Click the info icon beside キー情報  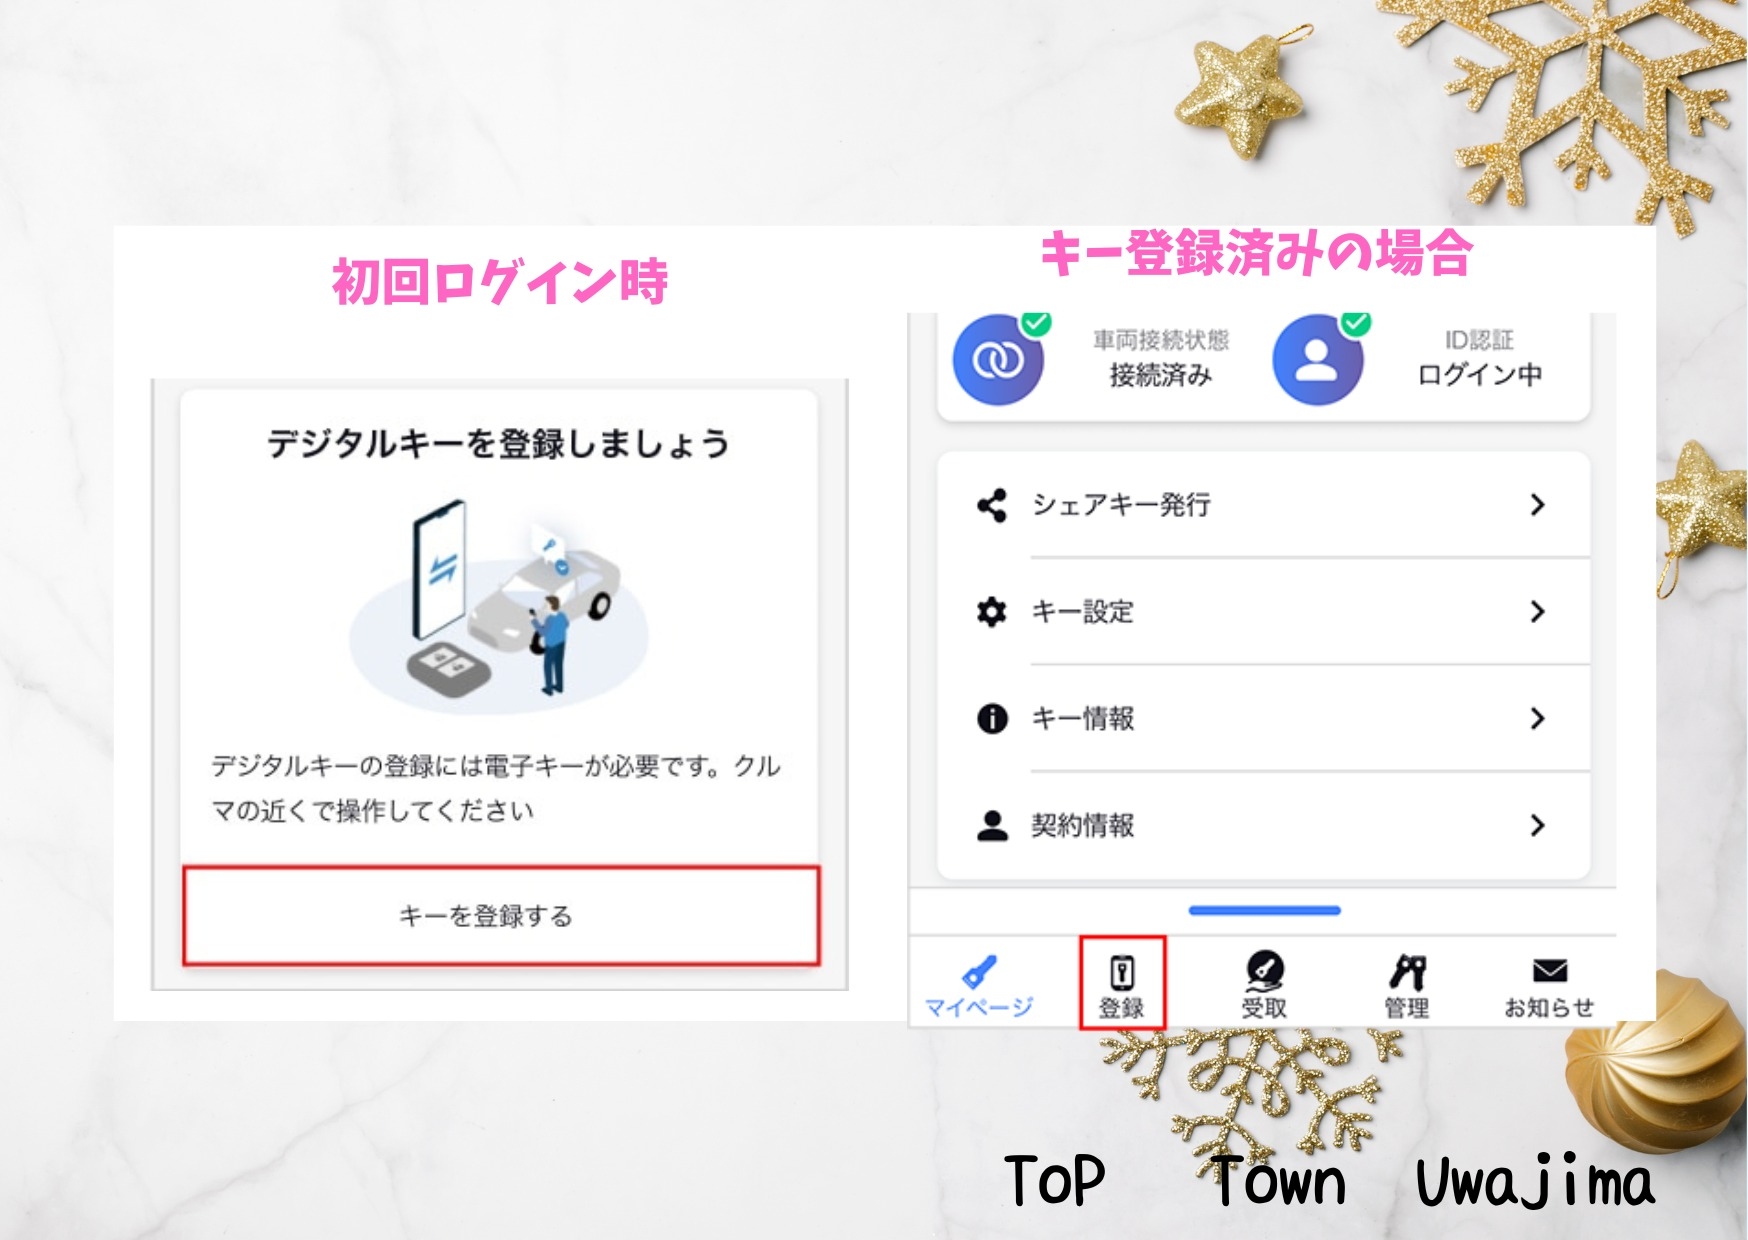[x=992, y=718]
